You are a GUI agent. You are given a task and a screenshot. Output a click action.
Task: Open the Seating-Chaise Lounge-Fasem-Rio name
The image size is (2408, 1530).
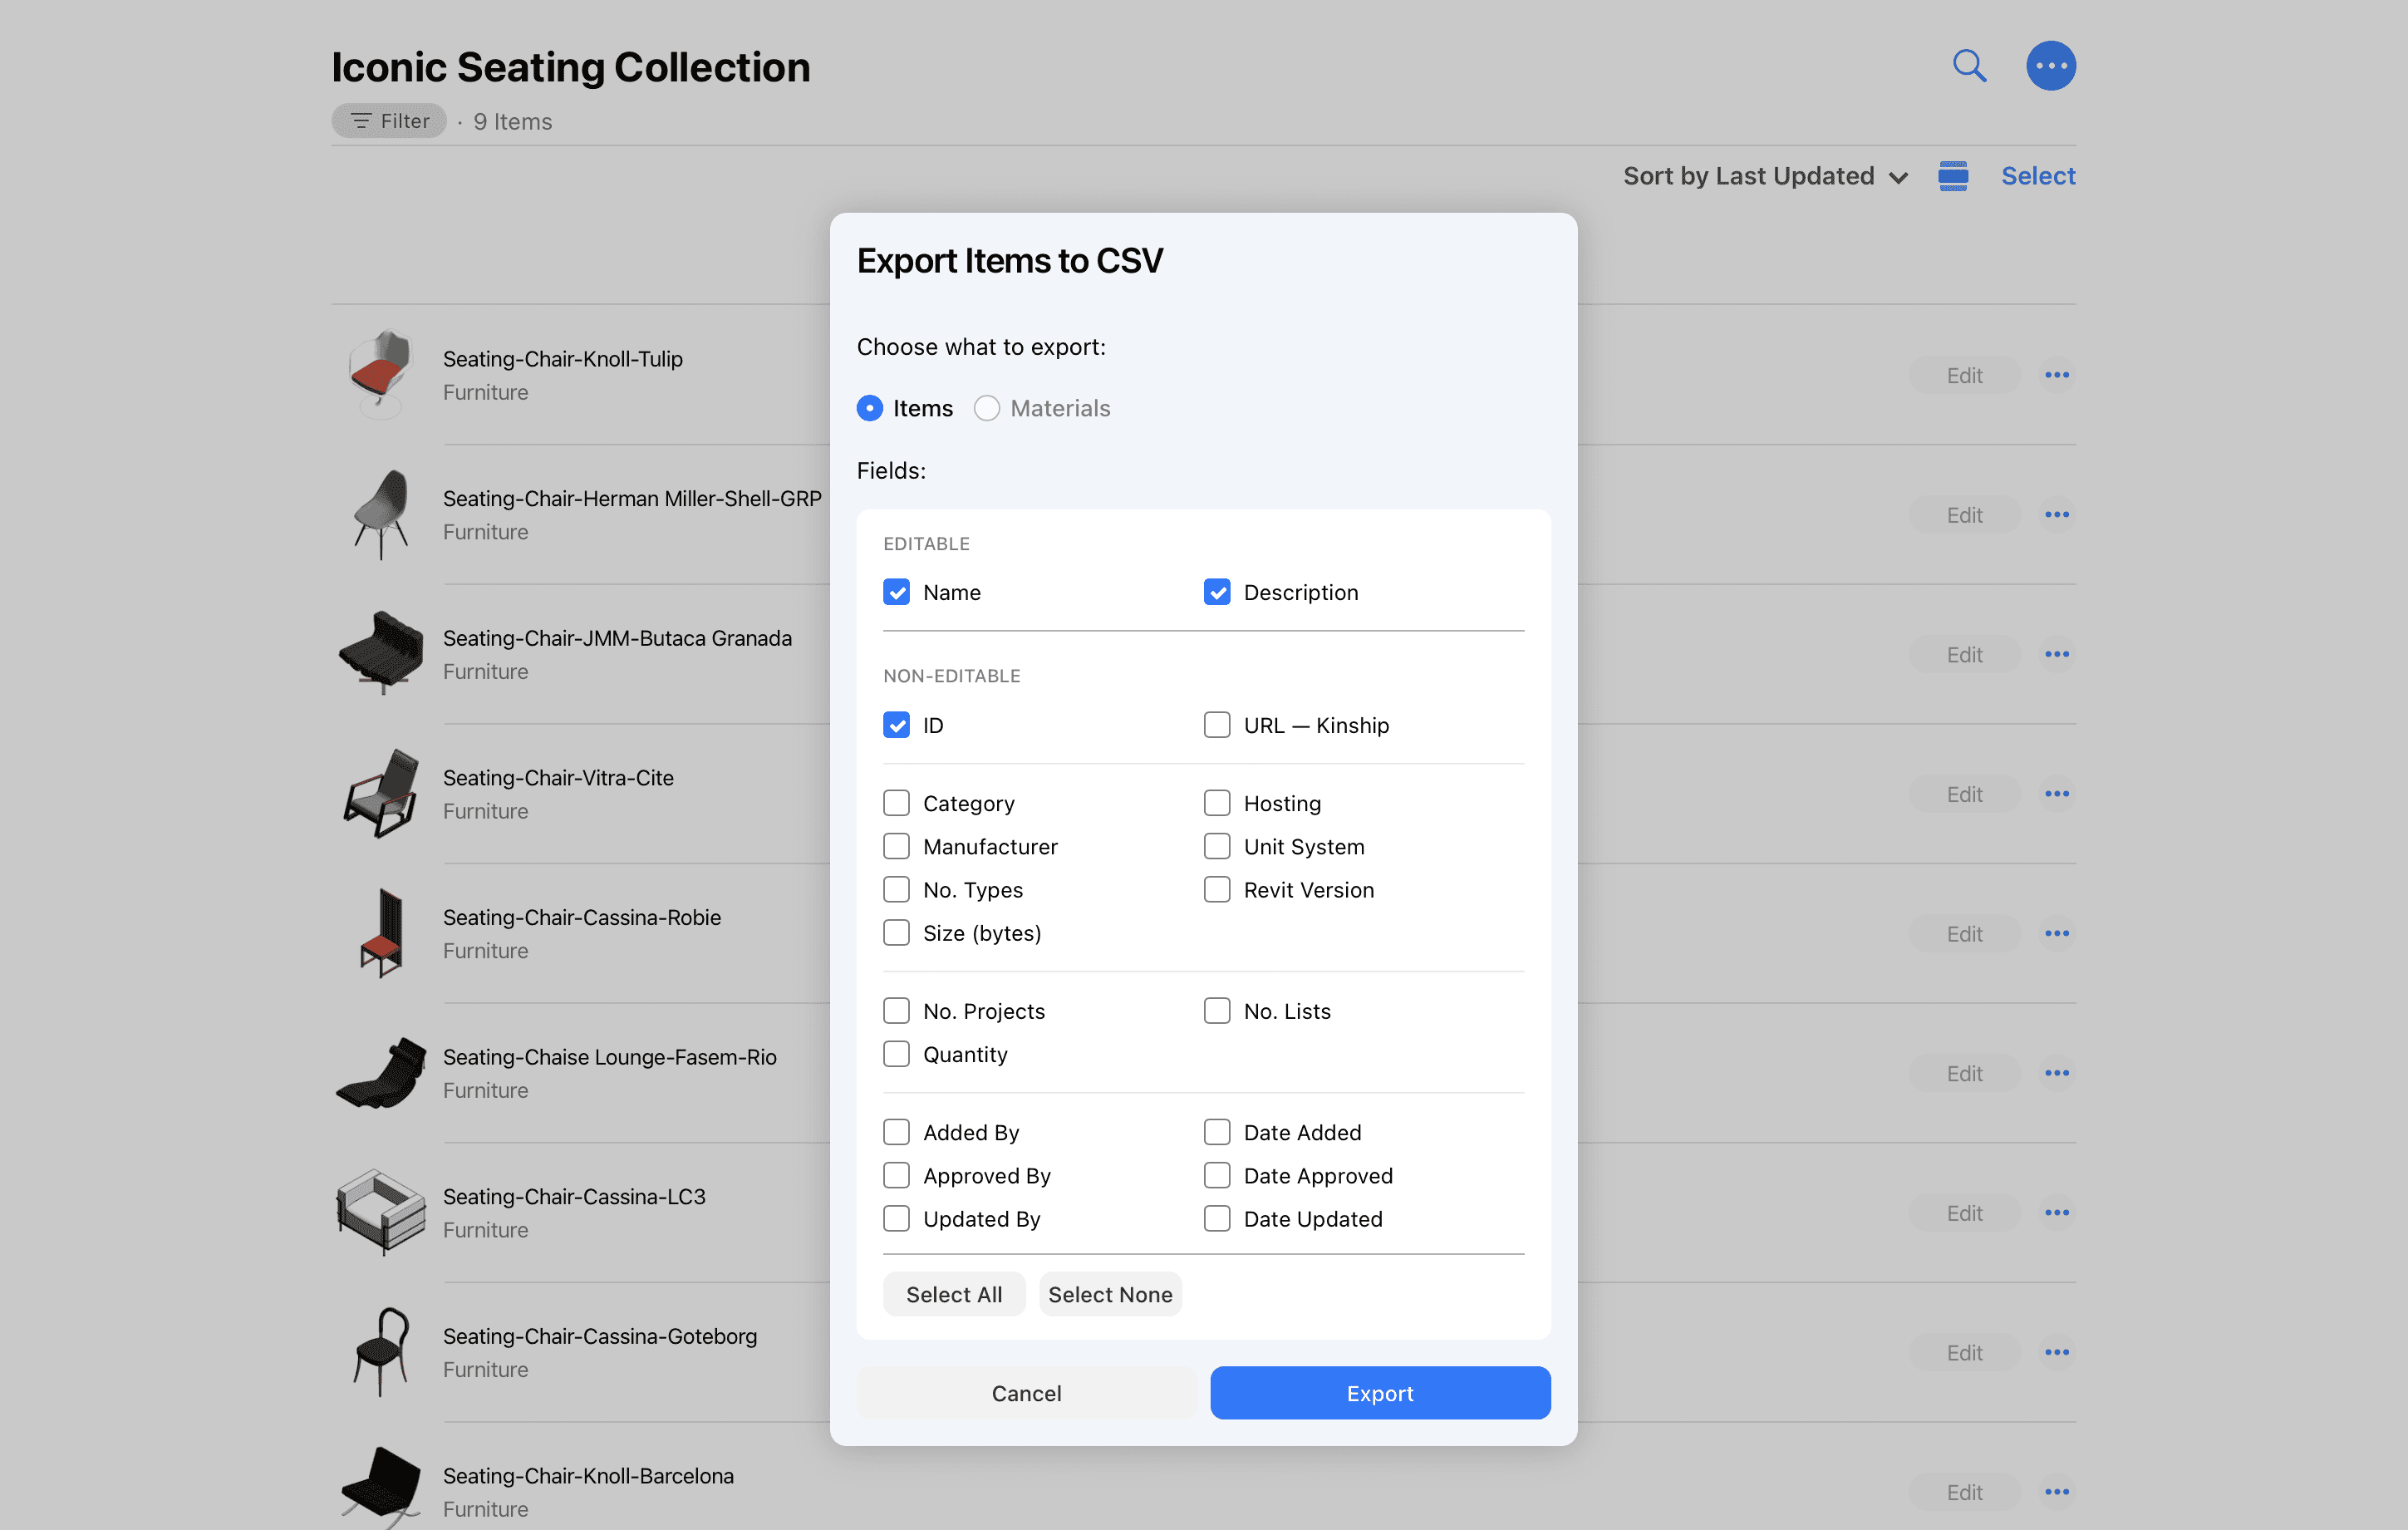609,1057
